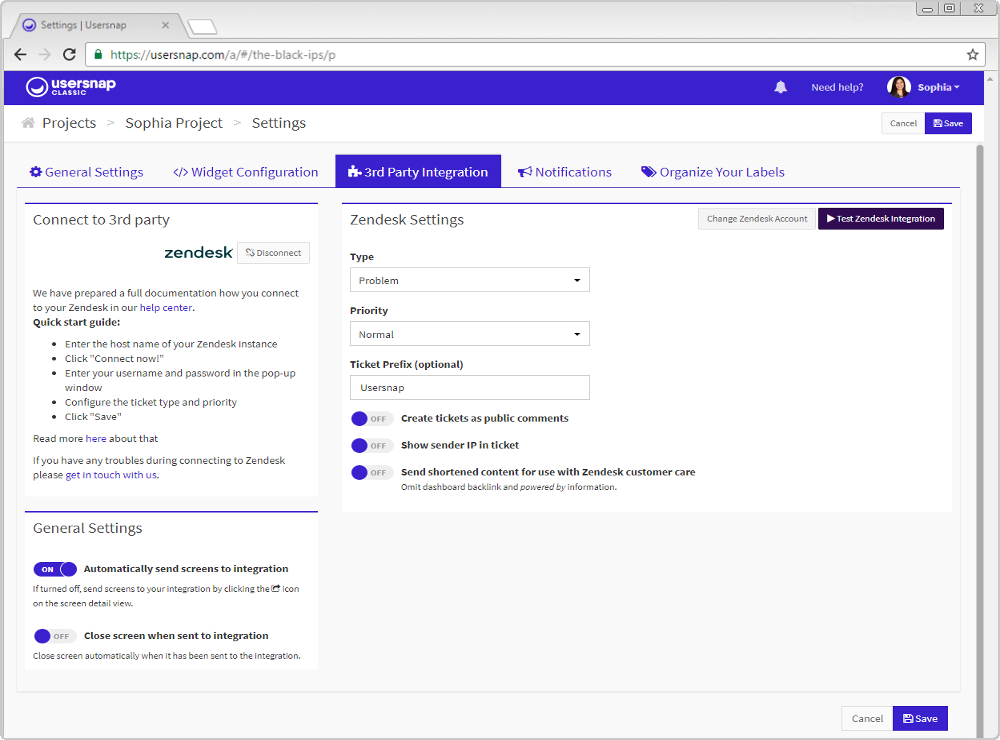Click the Zendesk Settings heading
The width and height of the screenshot is (1000, 740).
407,219
